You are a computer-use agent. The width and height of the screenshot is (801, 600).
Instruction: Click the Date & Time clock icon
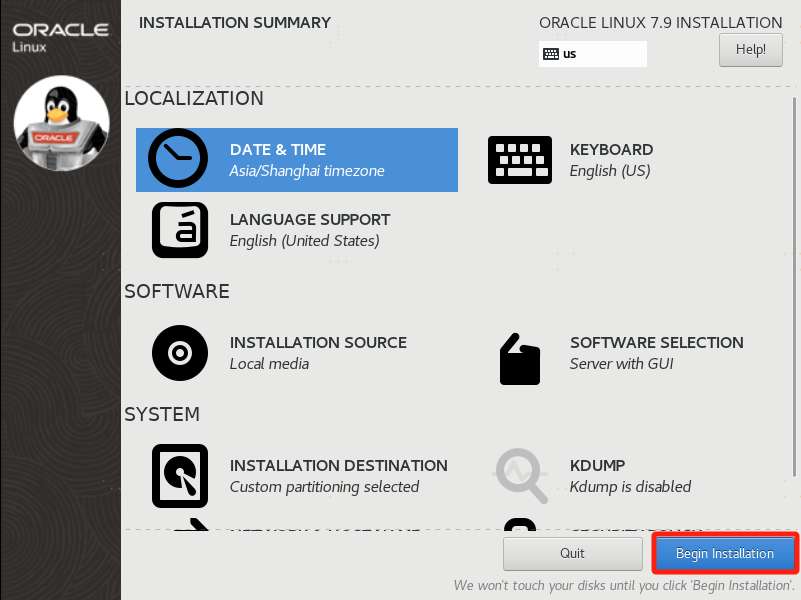click(178, 158)
